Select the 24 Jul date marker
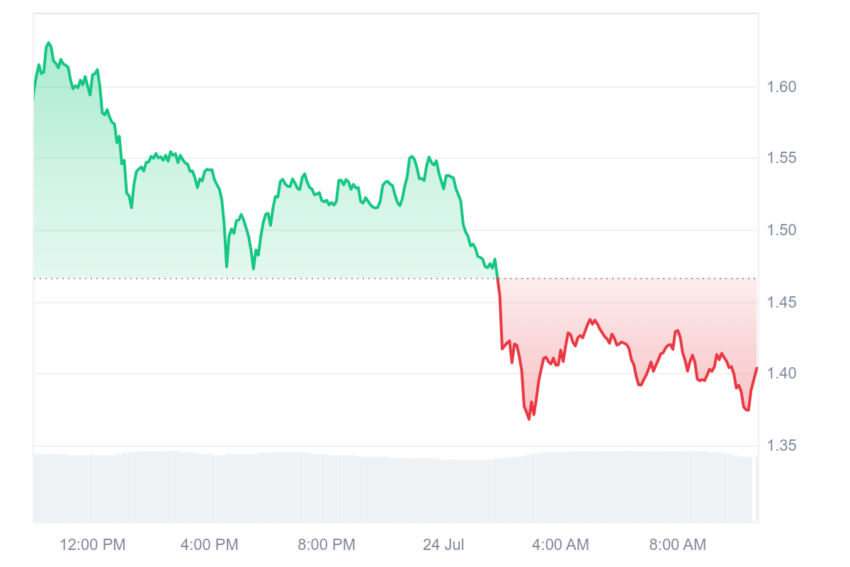This screenshot has height=567, width=850. (443, 544)
